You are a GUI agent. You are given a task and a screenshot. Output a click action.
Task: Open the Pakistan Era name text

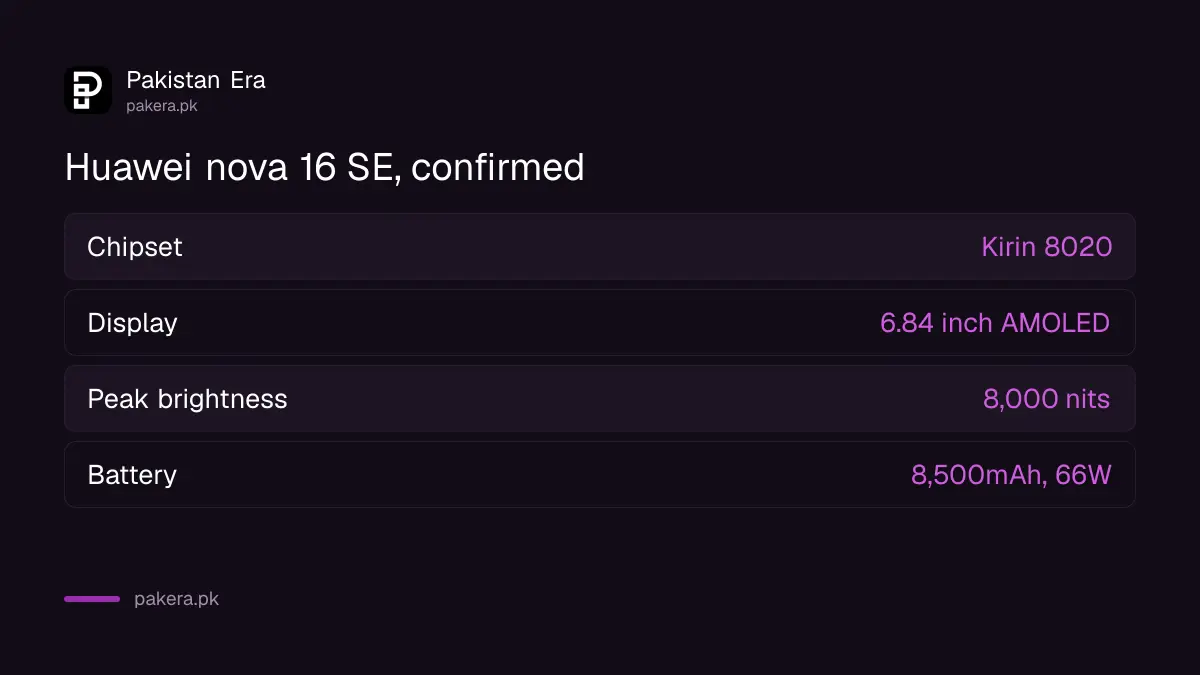tap(196, 80)
